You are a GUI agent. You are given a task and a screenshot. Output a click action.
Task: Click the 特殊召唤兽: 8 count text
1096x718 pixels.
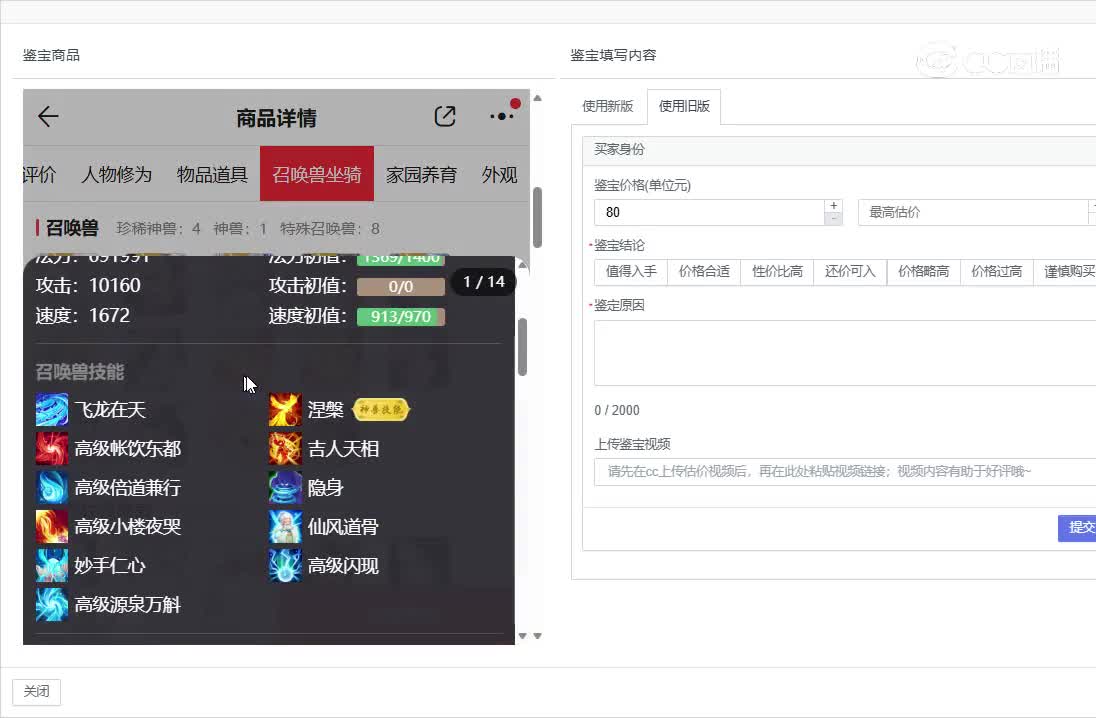(330, 229)
